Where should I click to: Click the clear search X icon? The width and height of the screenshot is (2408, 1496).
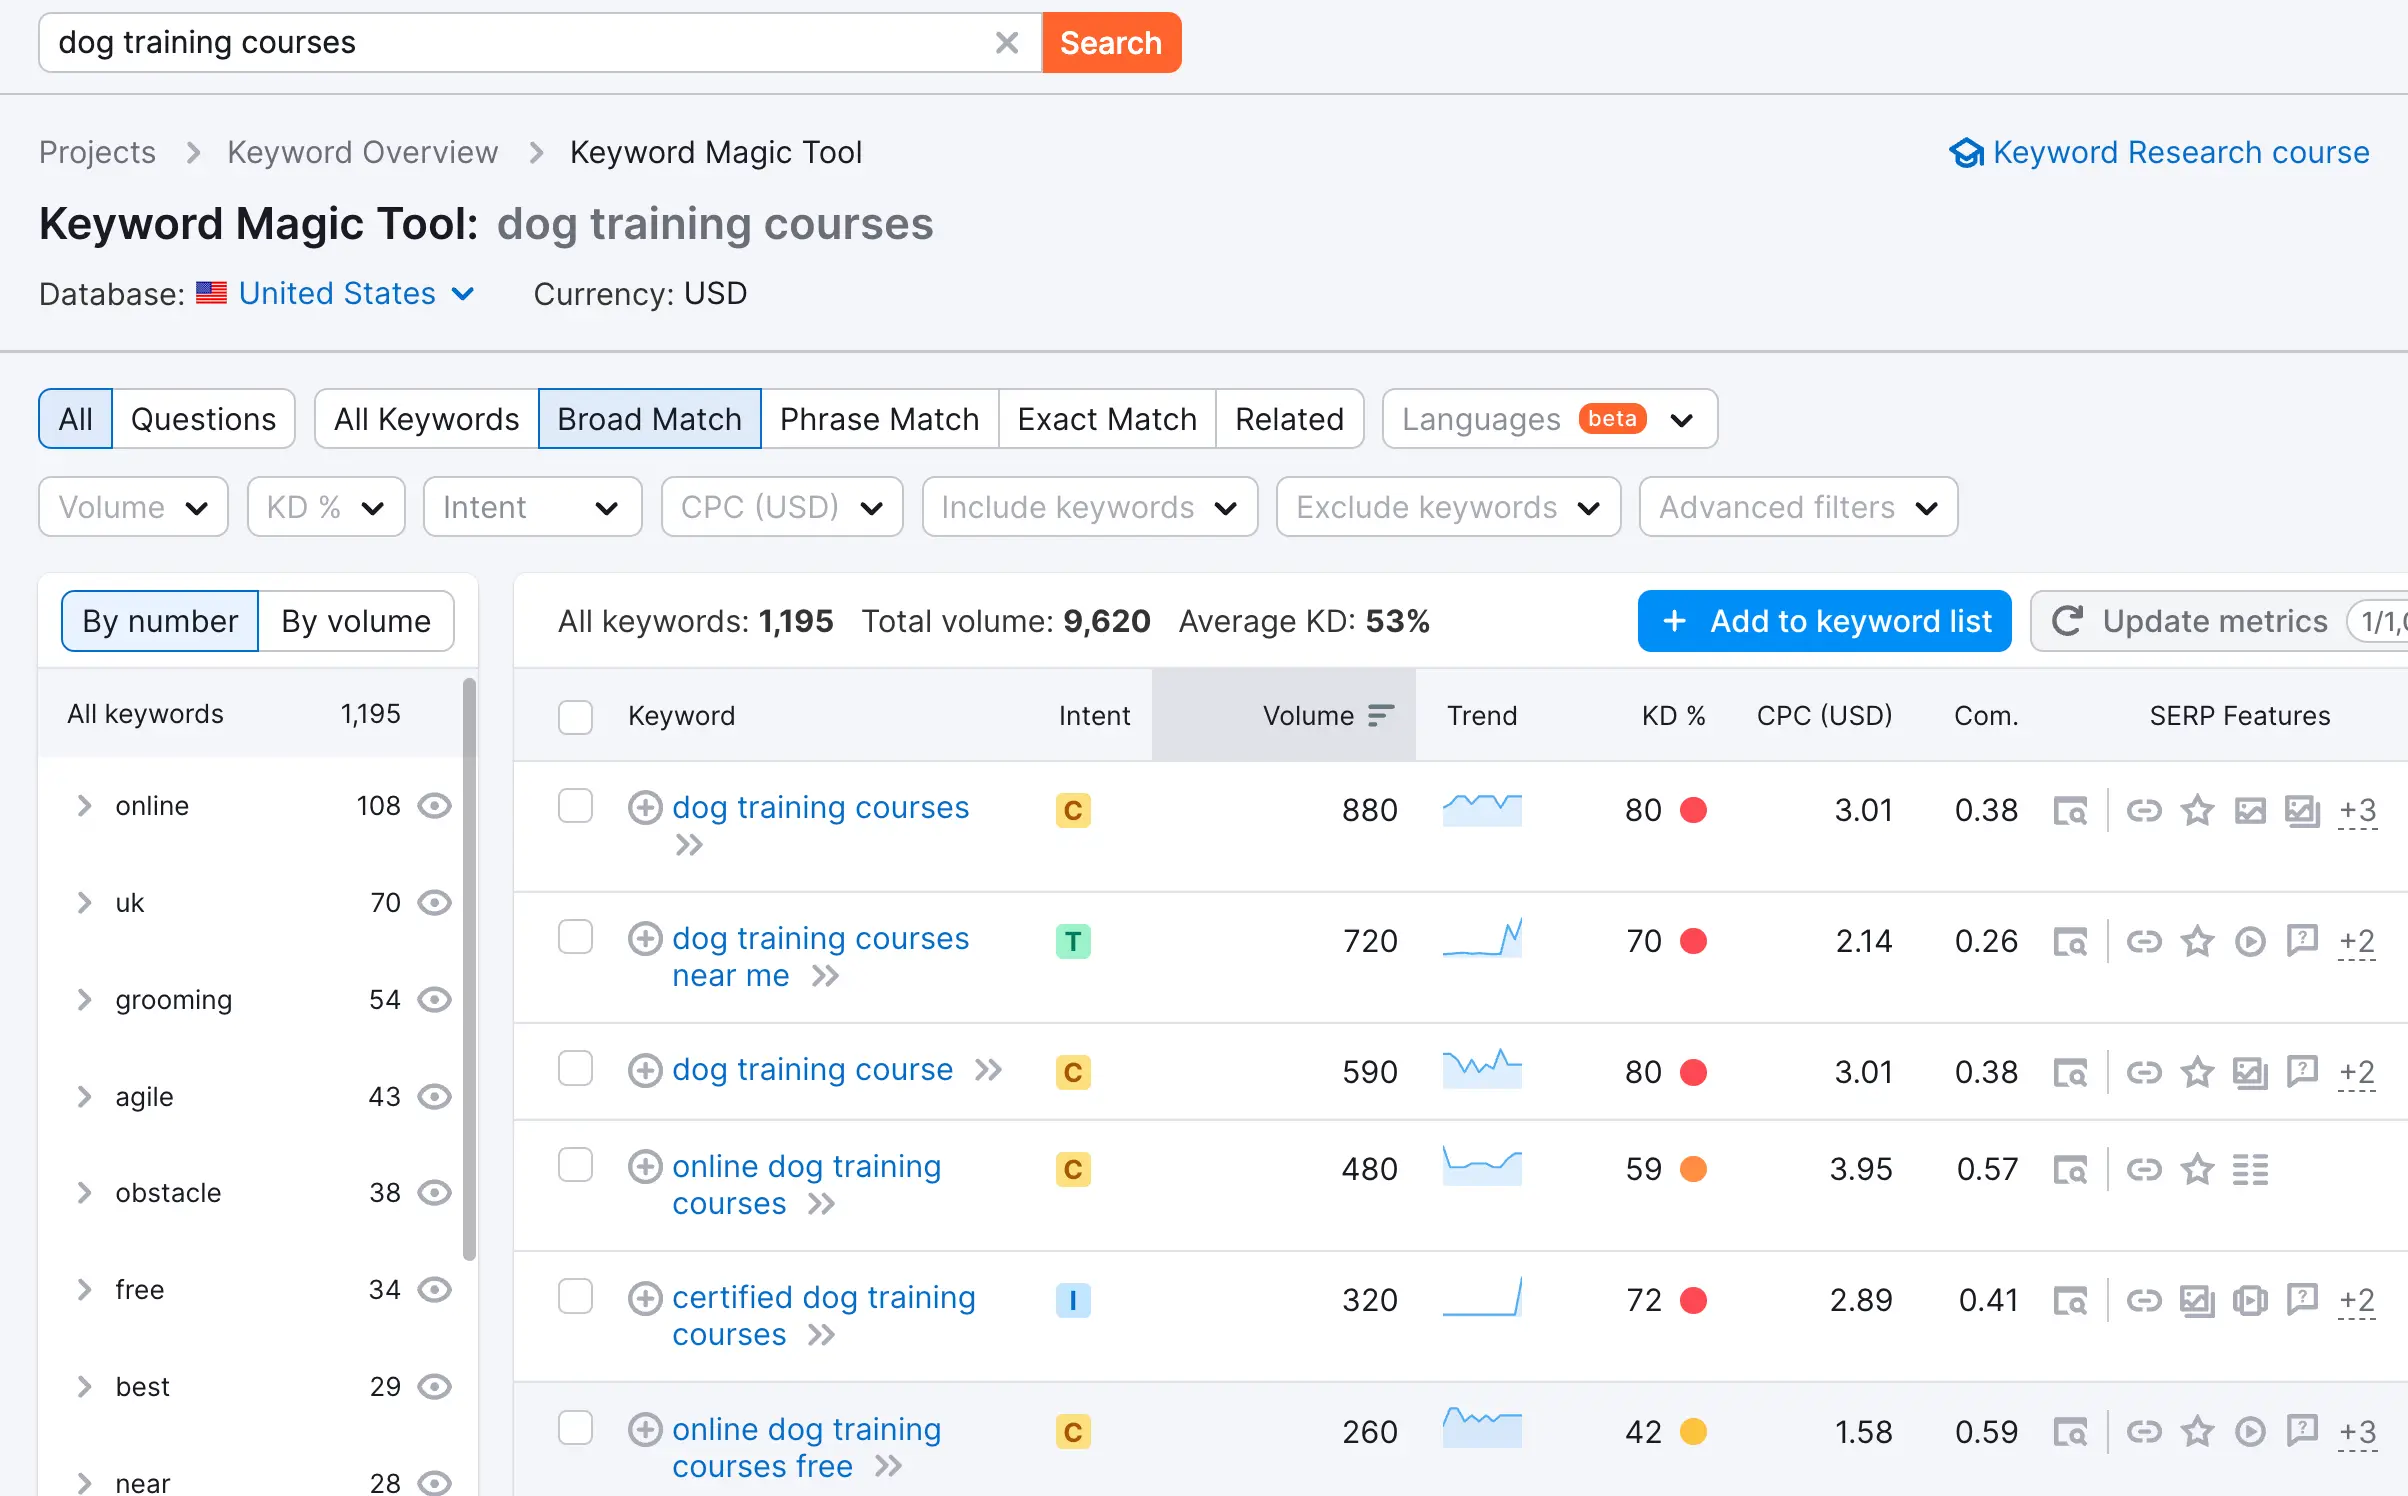1006,43
